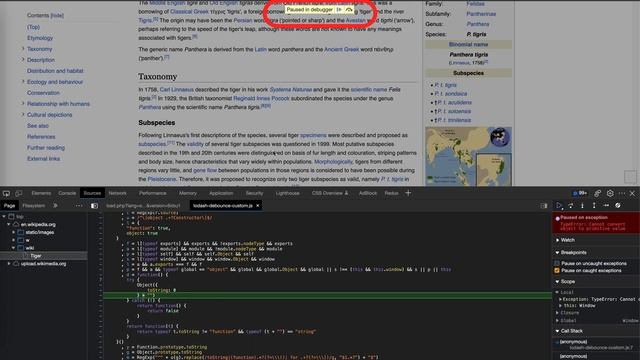The image size is (640, 360).
Task: Expand the Closure scope group
Action: pos(557,313)
